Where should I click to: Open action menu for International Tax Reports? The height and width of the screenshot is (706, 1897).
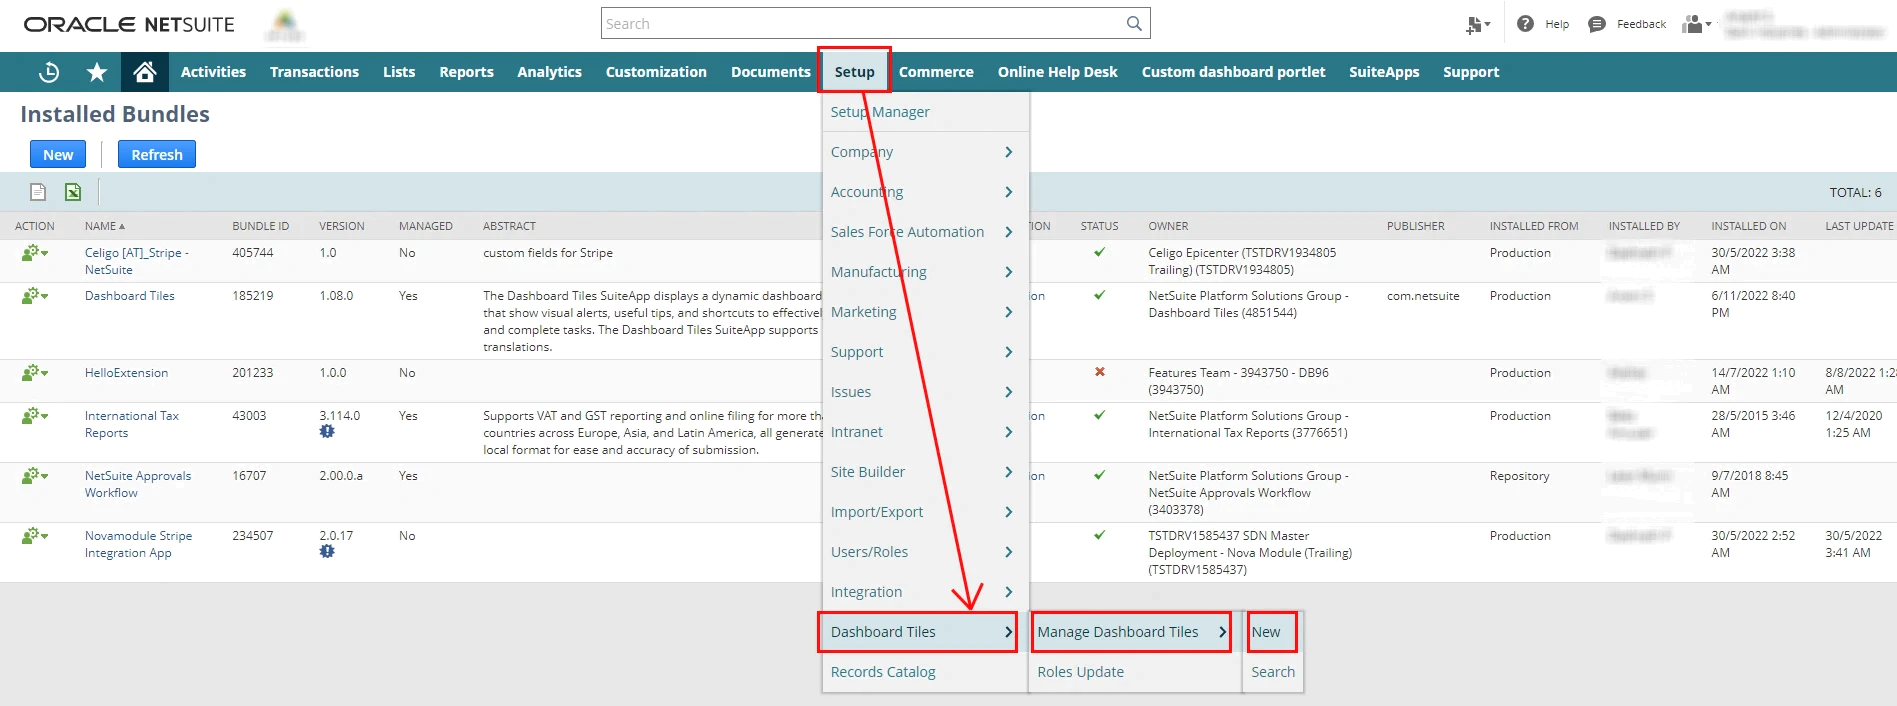[35, 416]
